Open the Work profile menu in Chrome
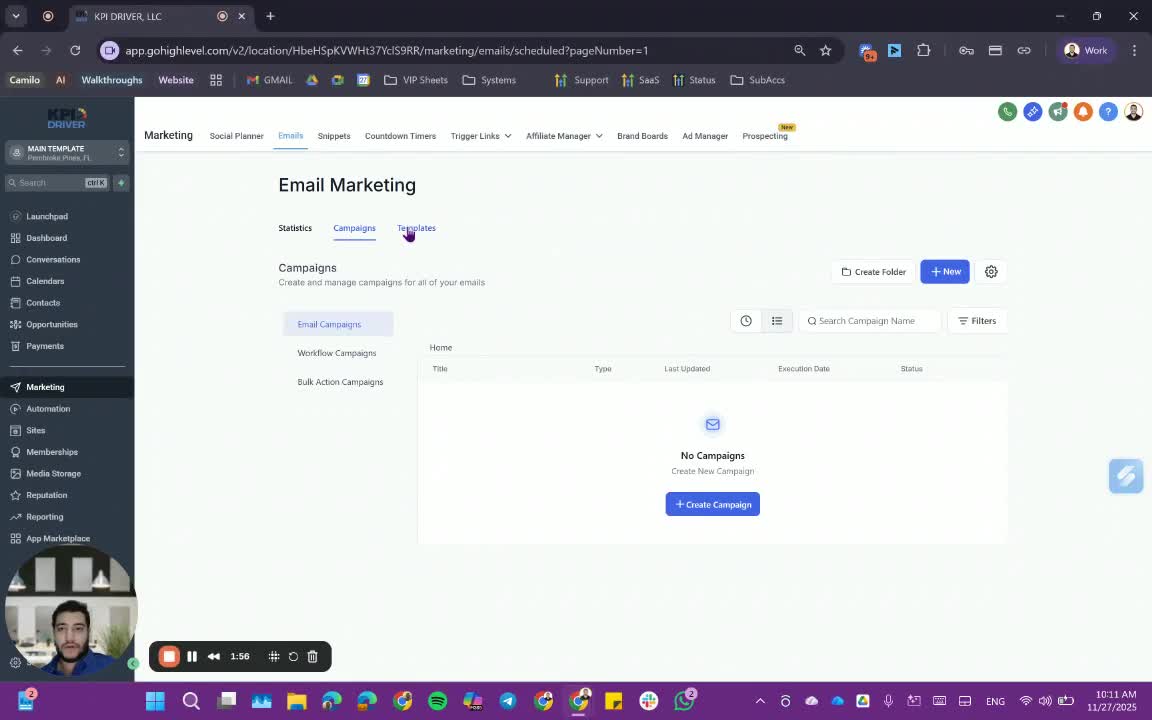Image resolution: width=1152 pixels, height=720 pixels. pyautogui.click(x=1086, y=51)
